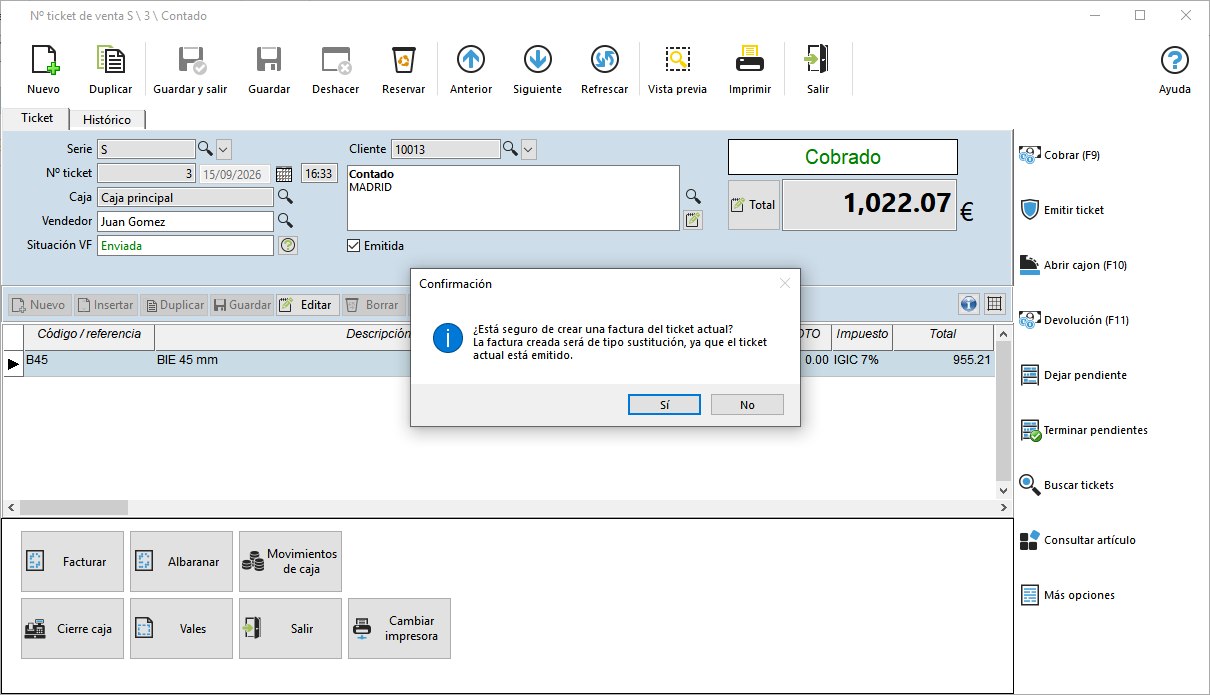Open Movimientos de caja
The image size is (1210, 695).
click(x=290, y=562)
